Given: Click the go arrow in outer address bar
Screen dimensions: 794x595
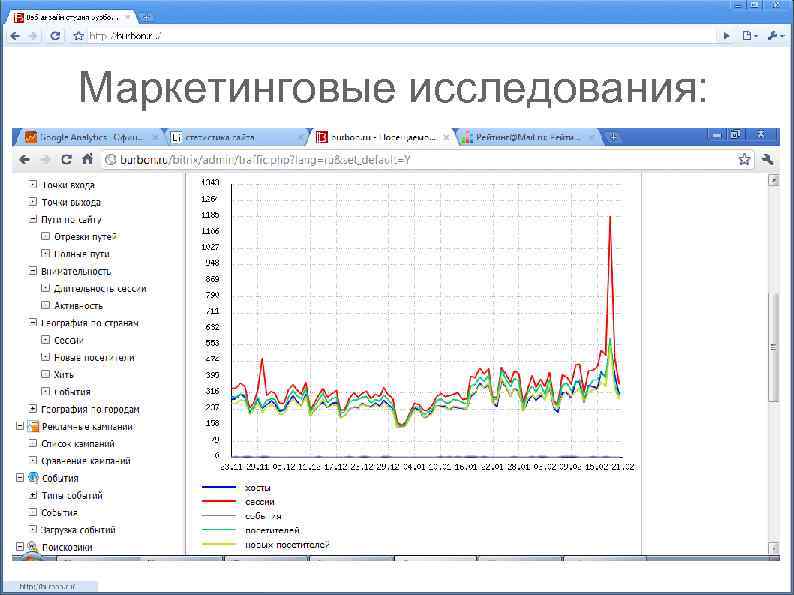Looking at the screenshot, I should 727,36.
